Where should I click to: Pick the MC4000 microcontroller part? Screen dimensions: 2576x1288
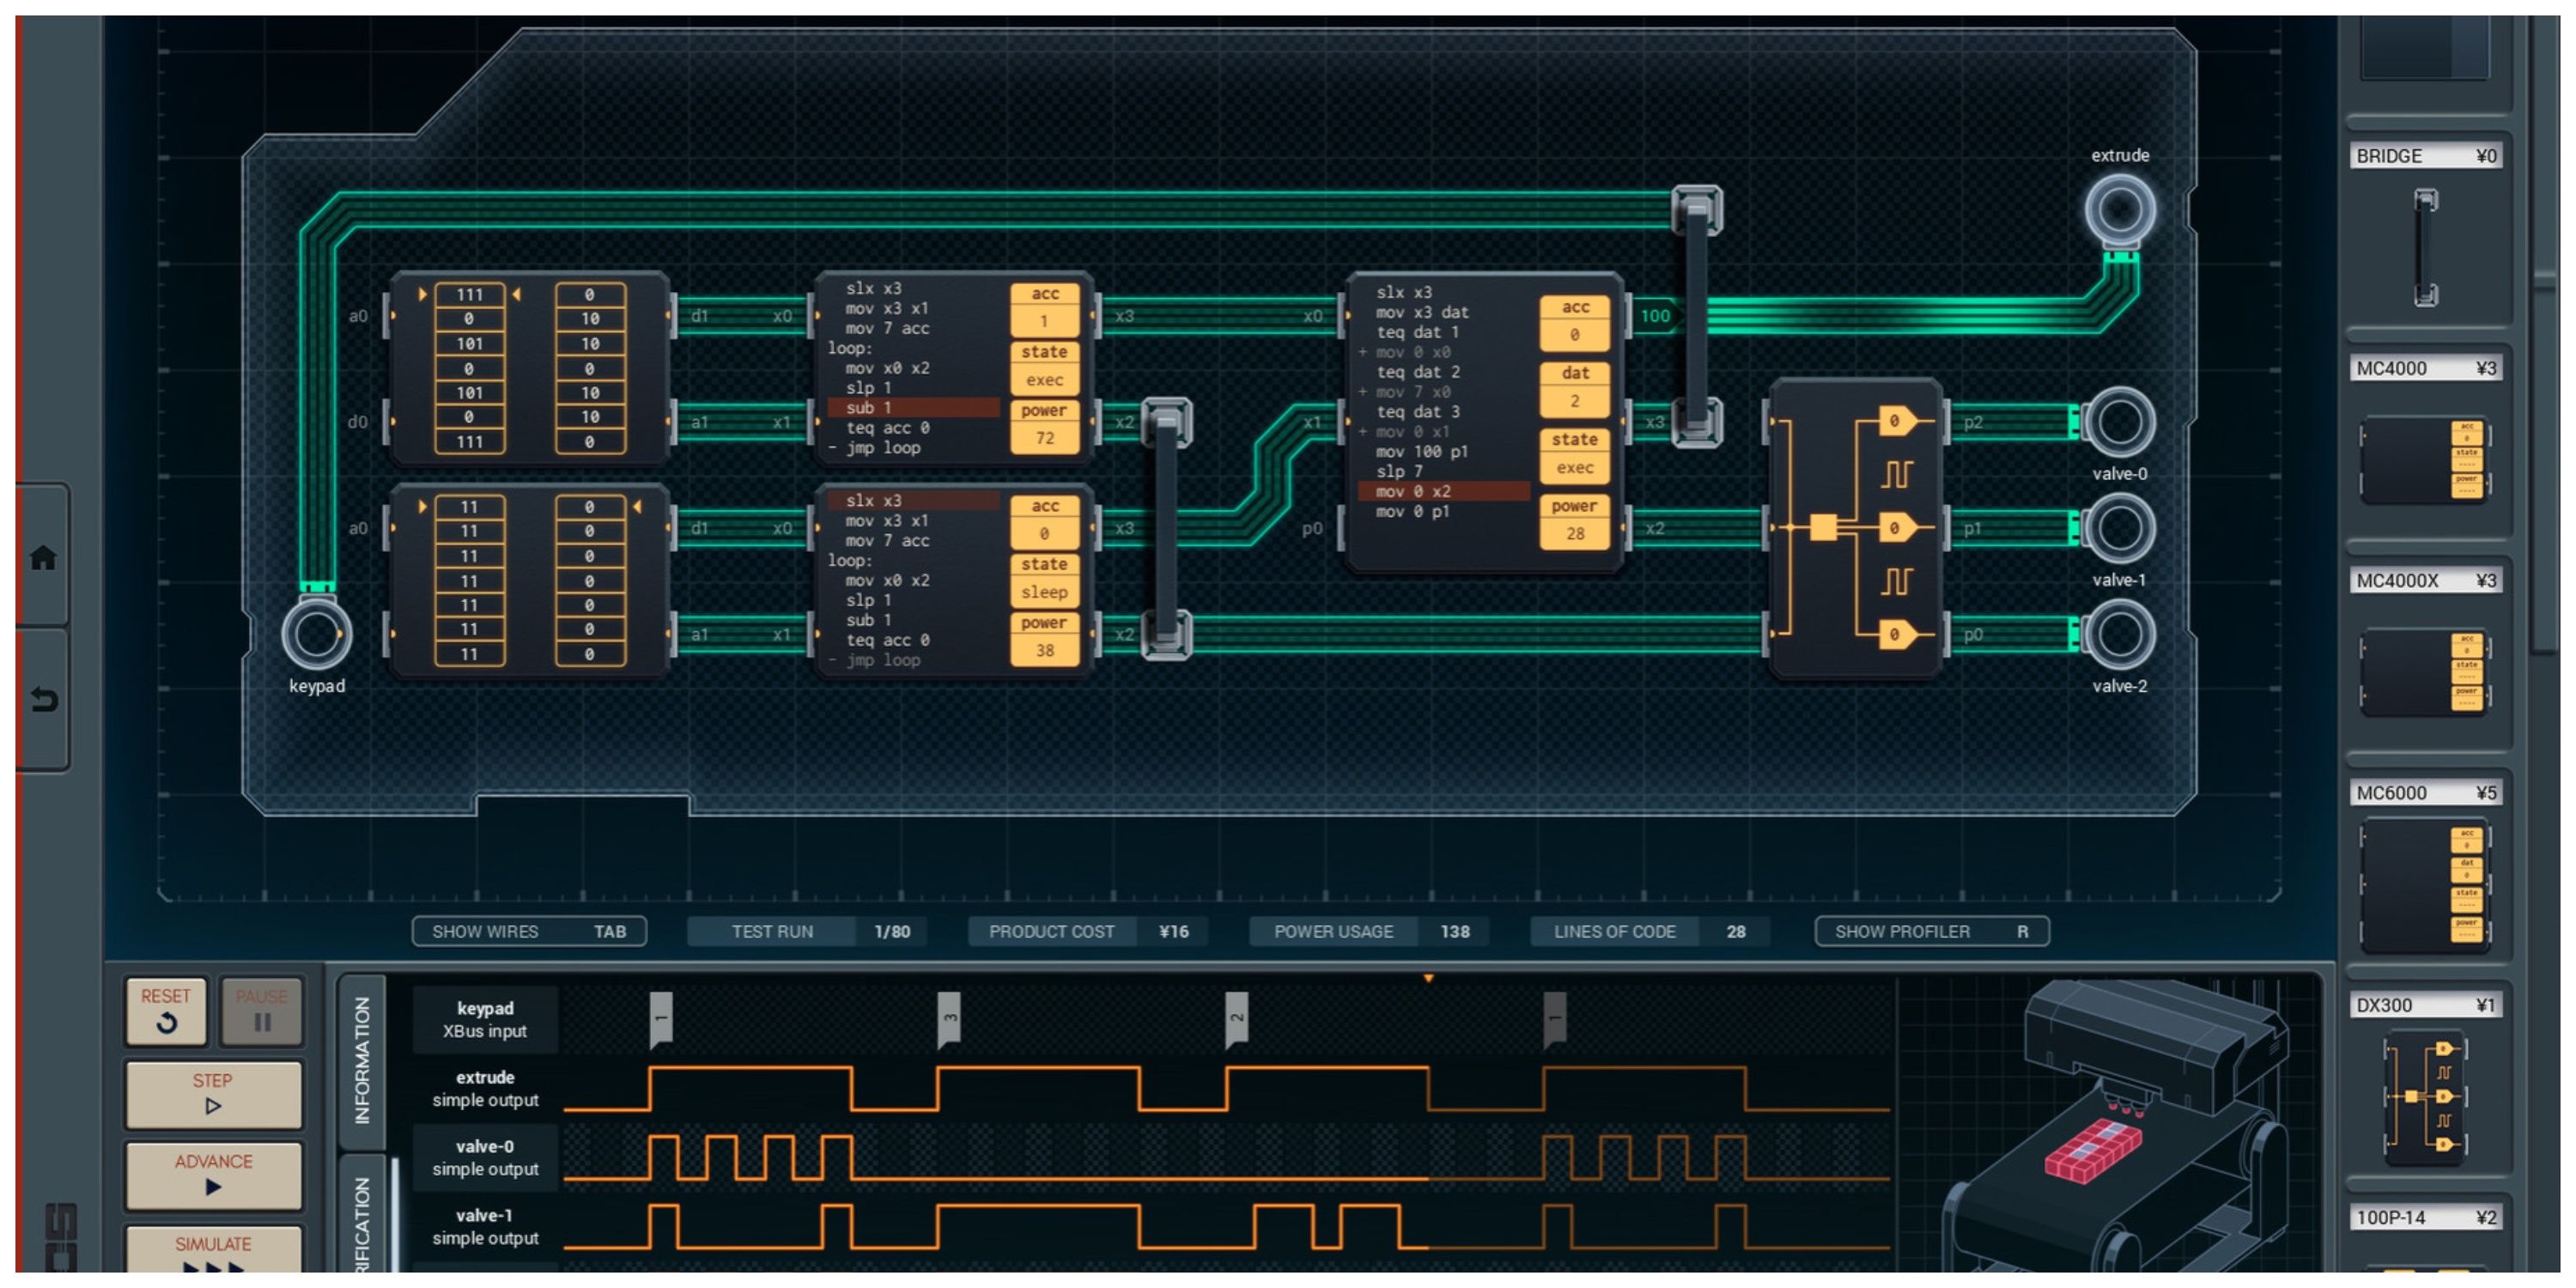click(x=2425, y=459)
